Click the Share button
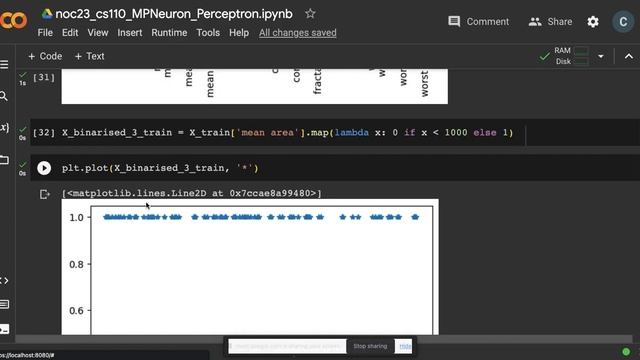640x360 pixels. [550, 22]
